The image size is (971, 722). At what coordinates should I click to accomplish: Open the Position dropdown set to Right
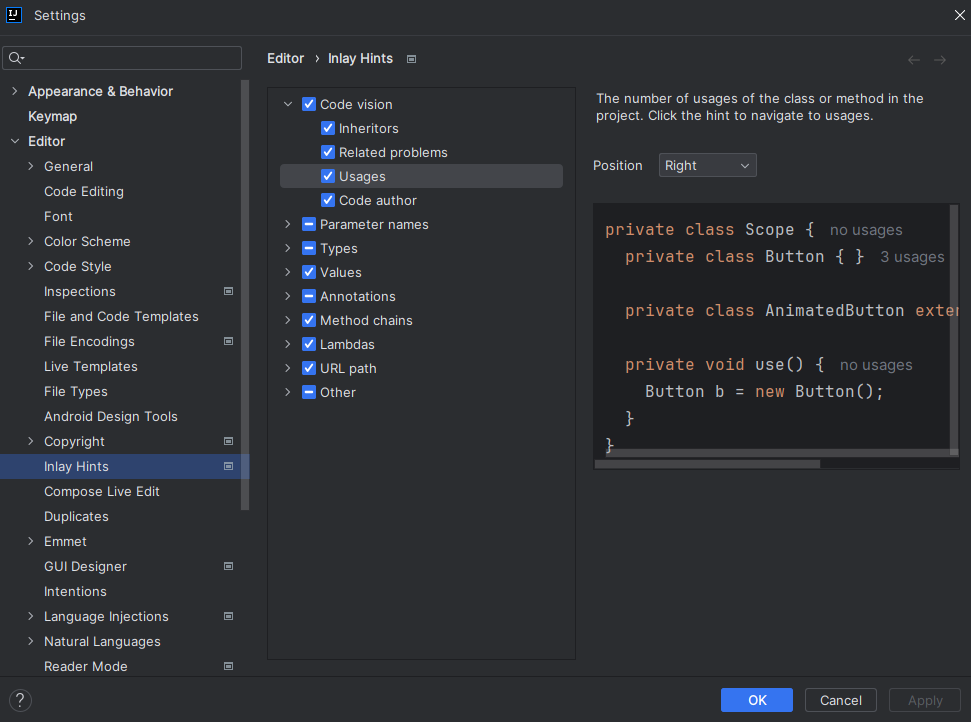coord(707,165)
